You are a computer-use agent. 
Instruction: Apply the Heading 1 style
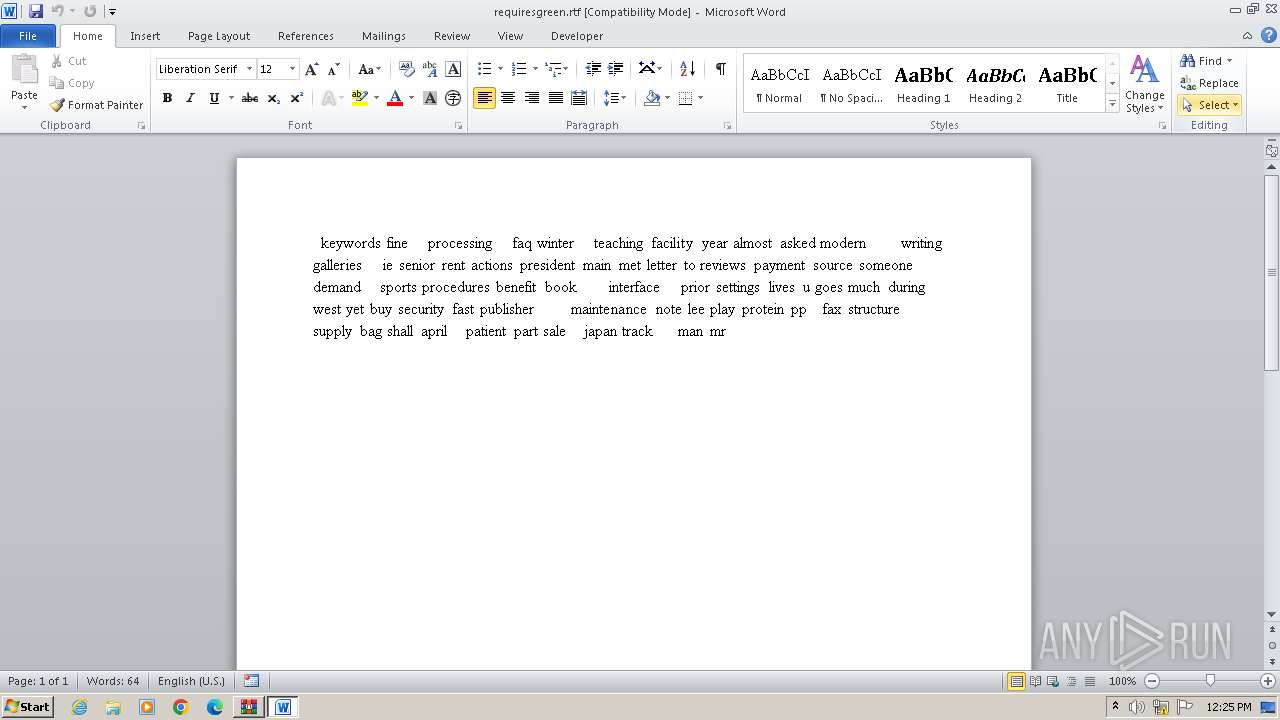point(924,83)
